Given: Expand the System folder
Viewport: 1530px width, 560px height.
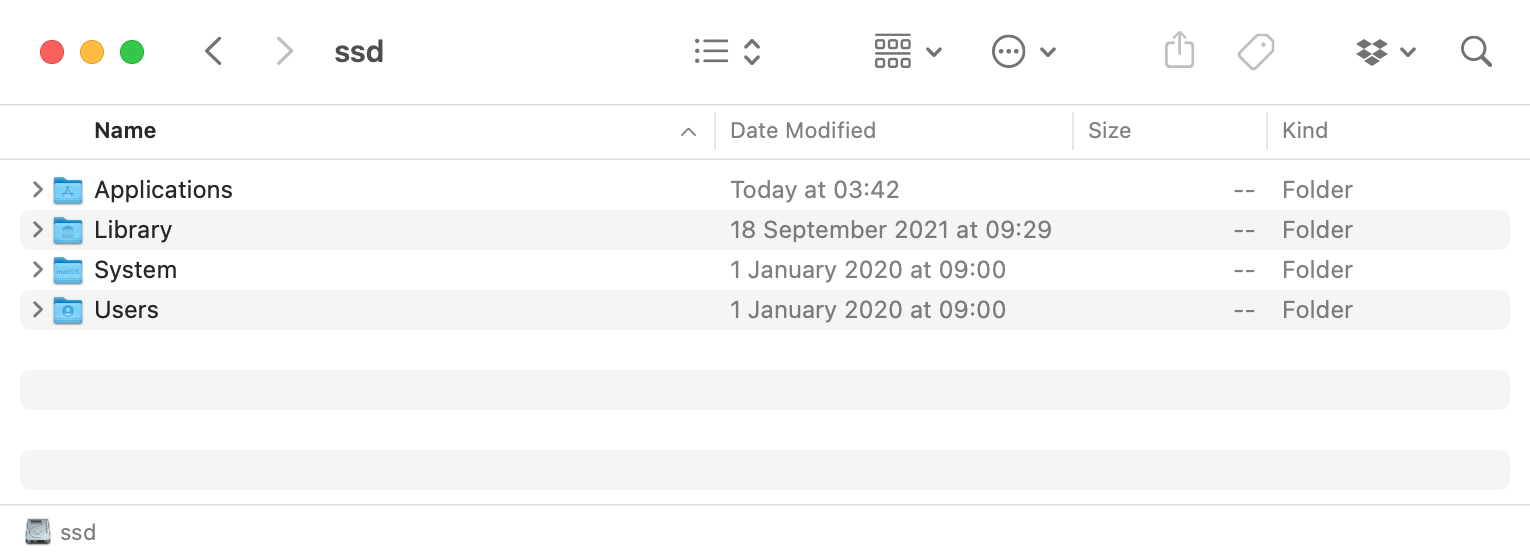Looking at the screenshot, I should click(x=37, y=269).
